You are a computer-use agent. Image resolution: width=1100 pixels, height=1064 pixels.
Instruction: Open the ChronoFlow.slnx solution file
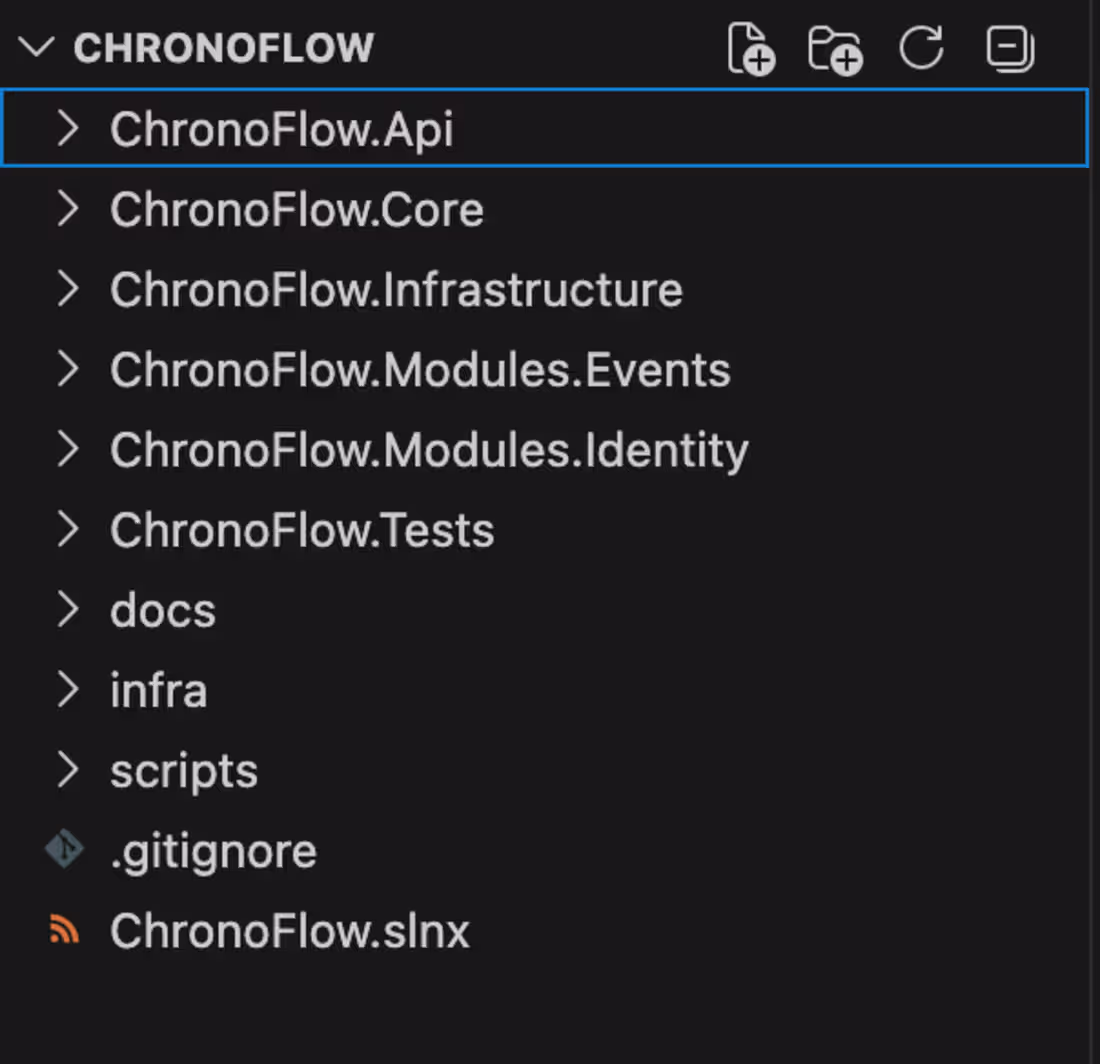click(290, 929)
